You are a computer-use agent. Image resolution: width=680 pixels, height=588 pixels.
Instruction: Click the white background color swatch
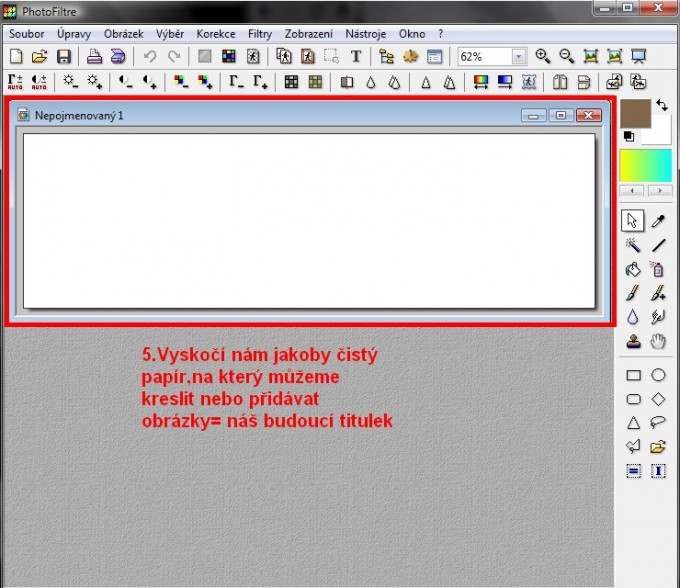point(659,134)
